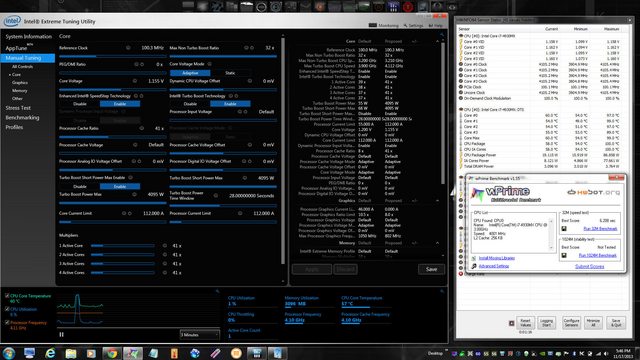640x360 pixels.
Task: Click Reset Values in HWiNFO
Action: (x=526, y=322)
